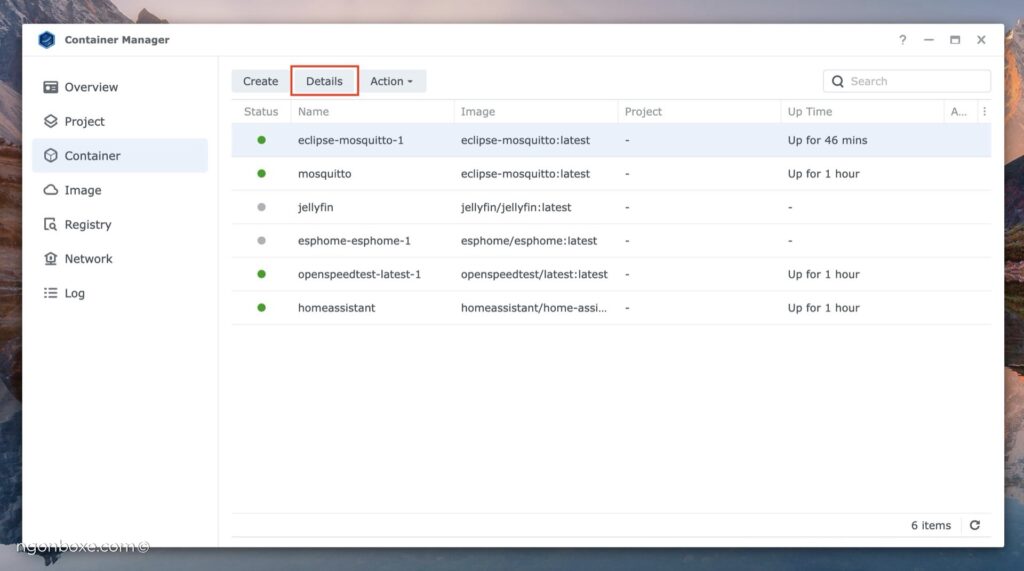The image size is (1024, 571).
Task: Click the Image cloud icon in sidebar
Action: coord(50,190)
